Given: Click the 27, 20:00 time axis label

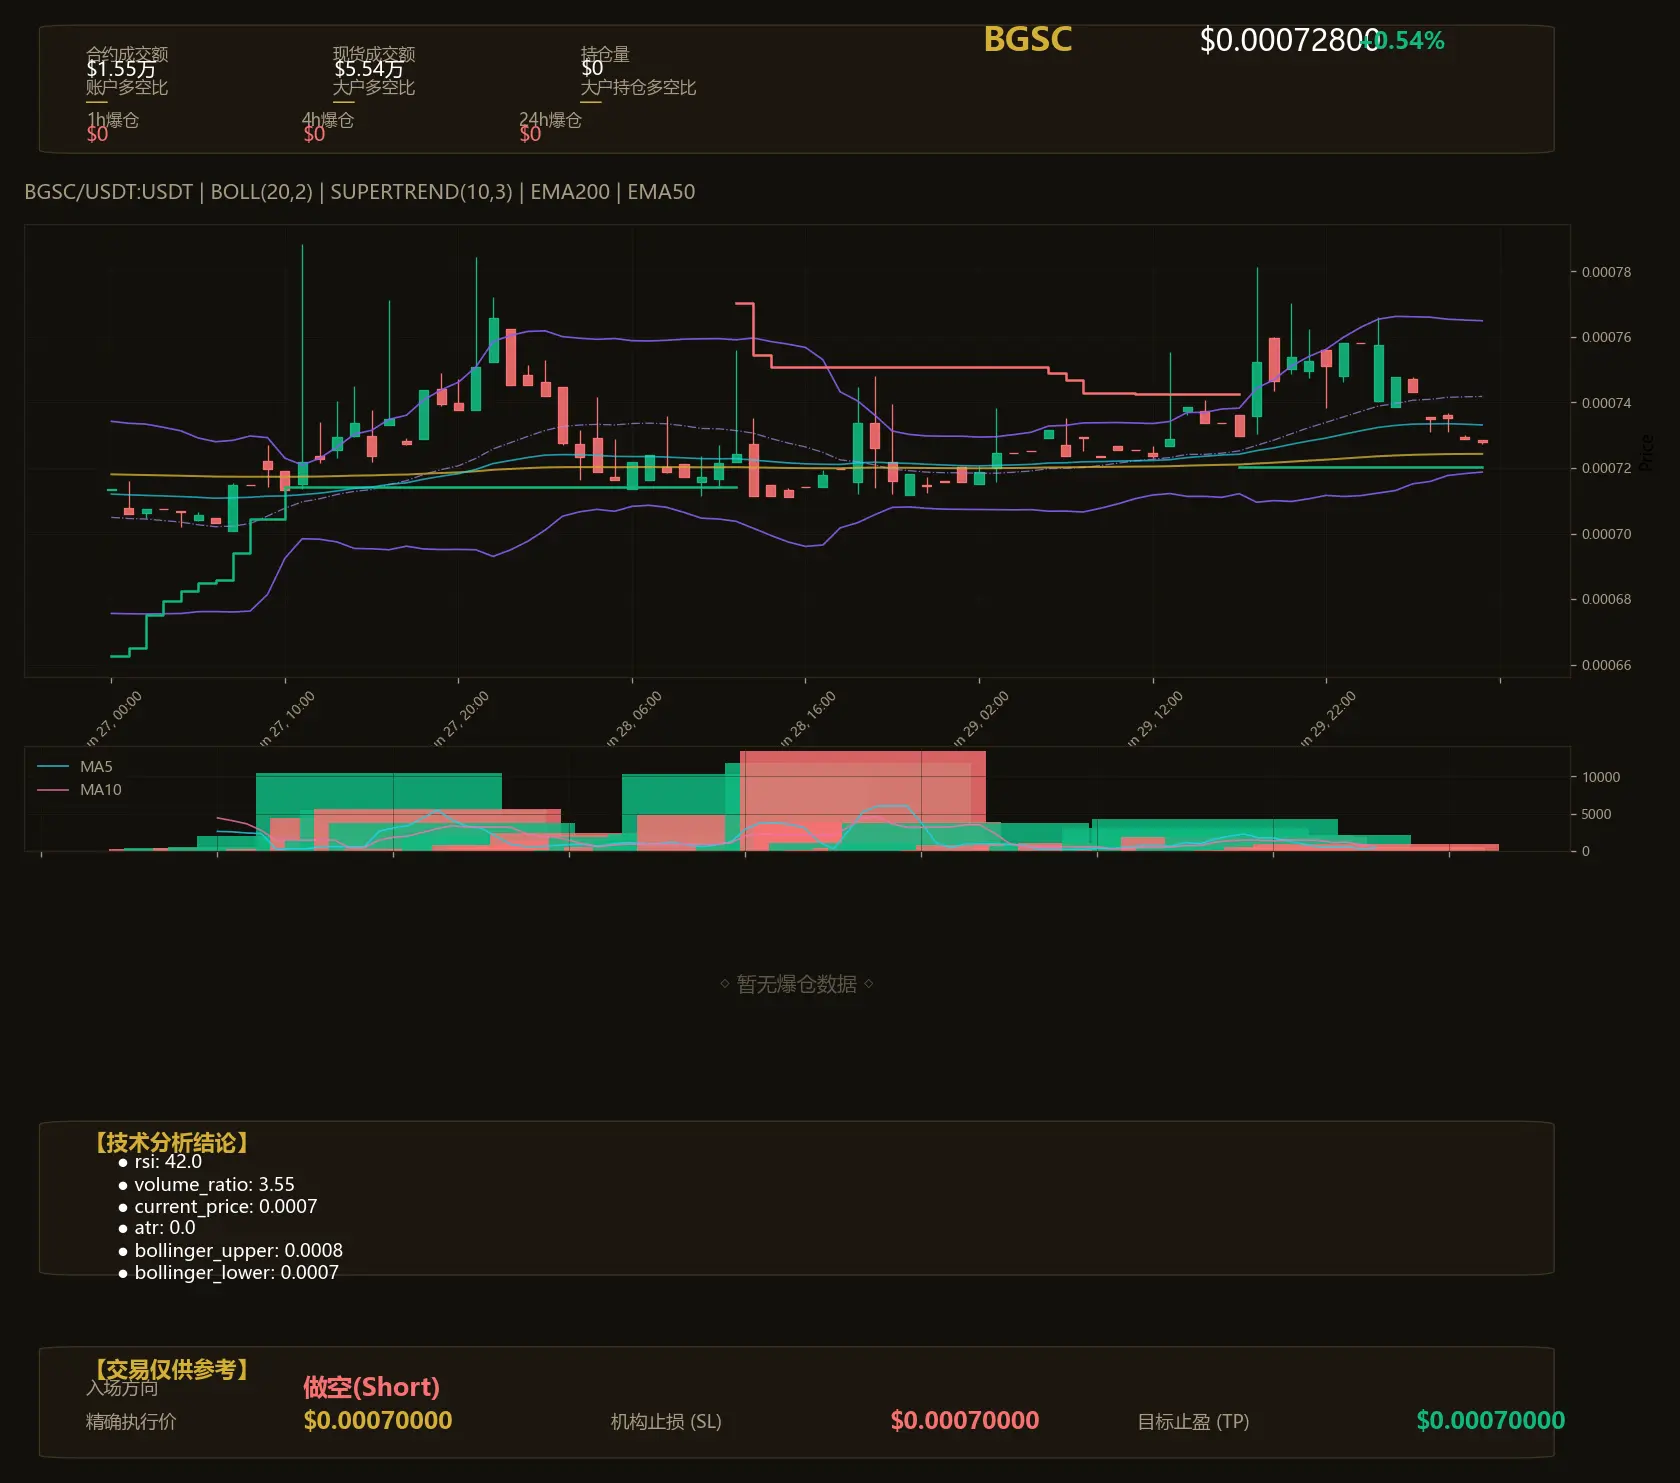Looking at the screenshot, I should click(x=461, y=719).
